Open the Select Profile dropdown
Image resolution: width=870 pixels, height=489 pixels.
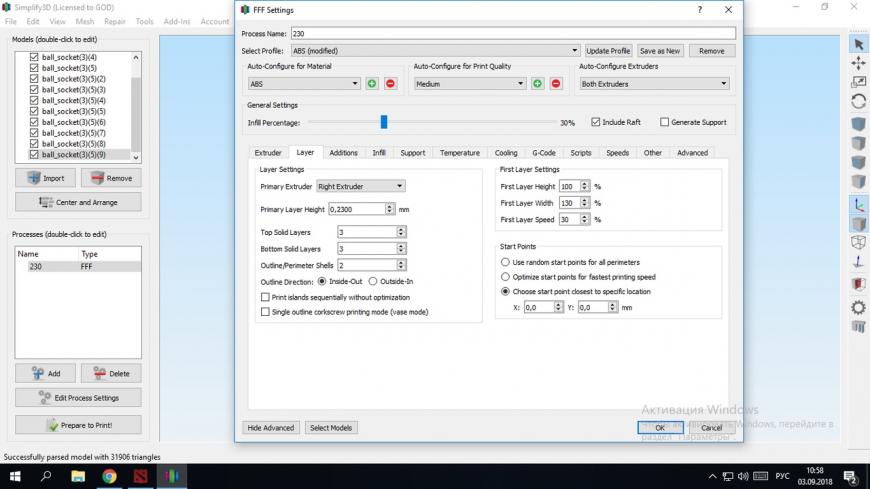click(x=436, y=51)
